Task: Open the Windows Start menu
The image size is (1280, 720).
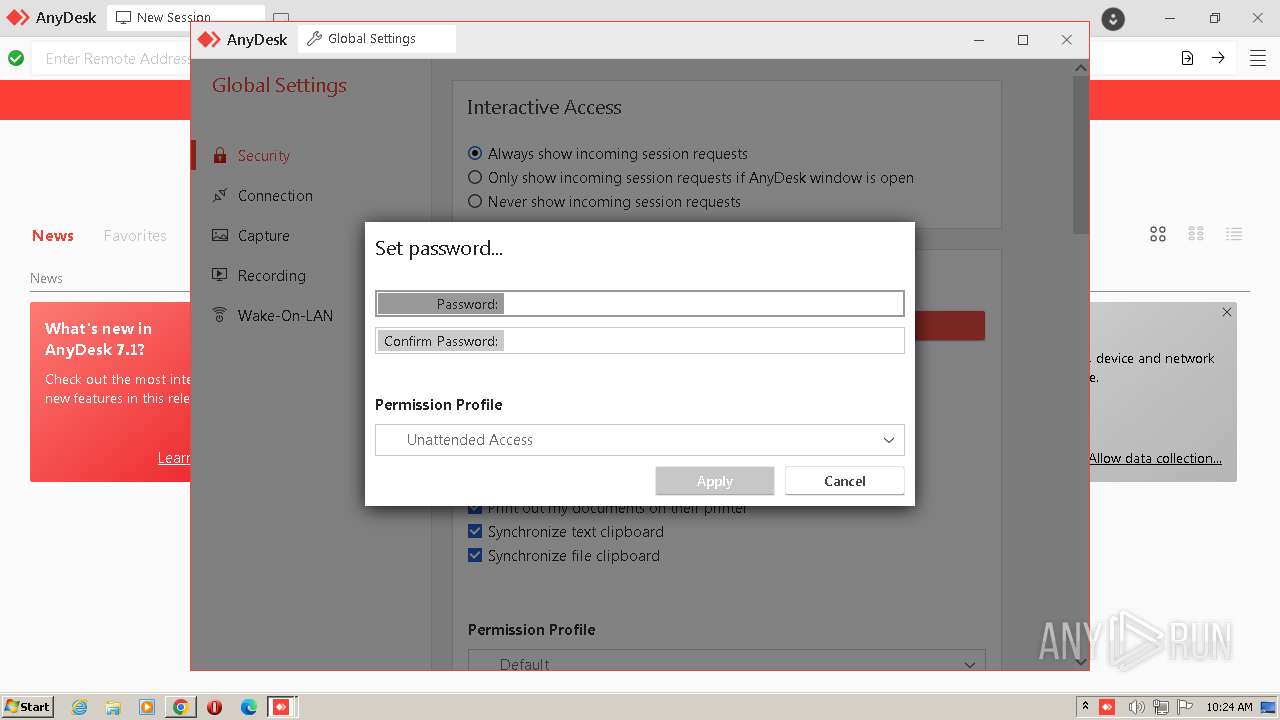Action: point(28,706)
